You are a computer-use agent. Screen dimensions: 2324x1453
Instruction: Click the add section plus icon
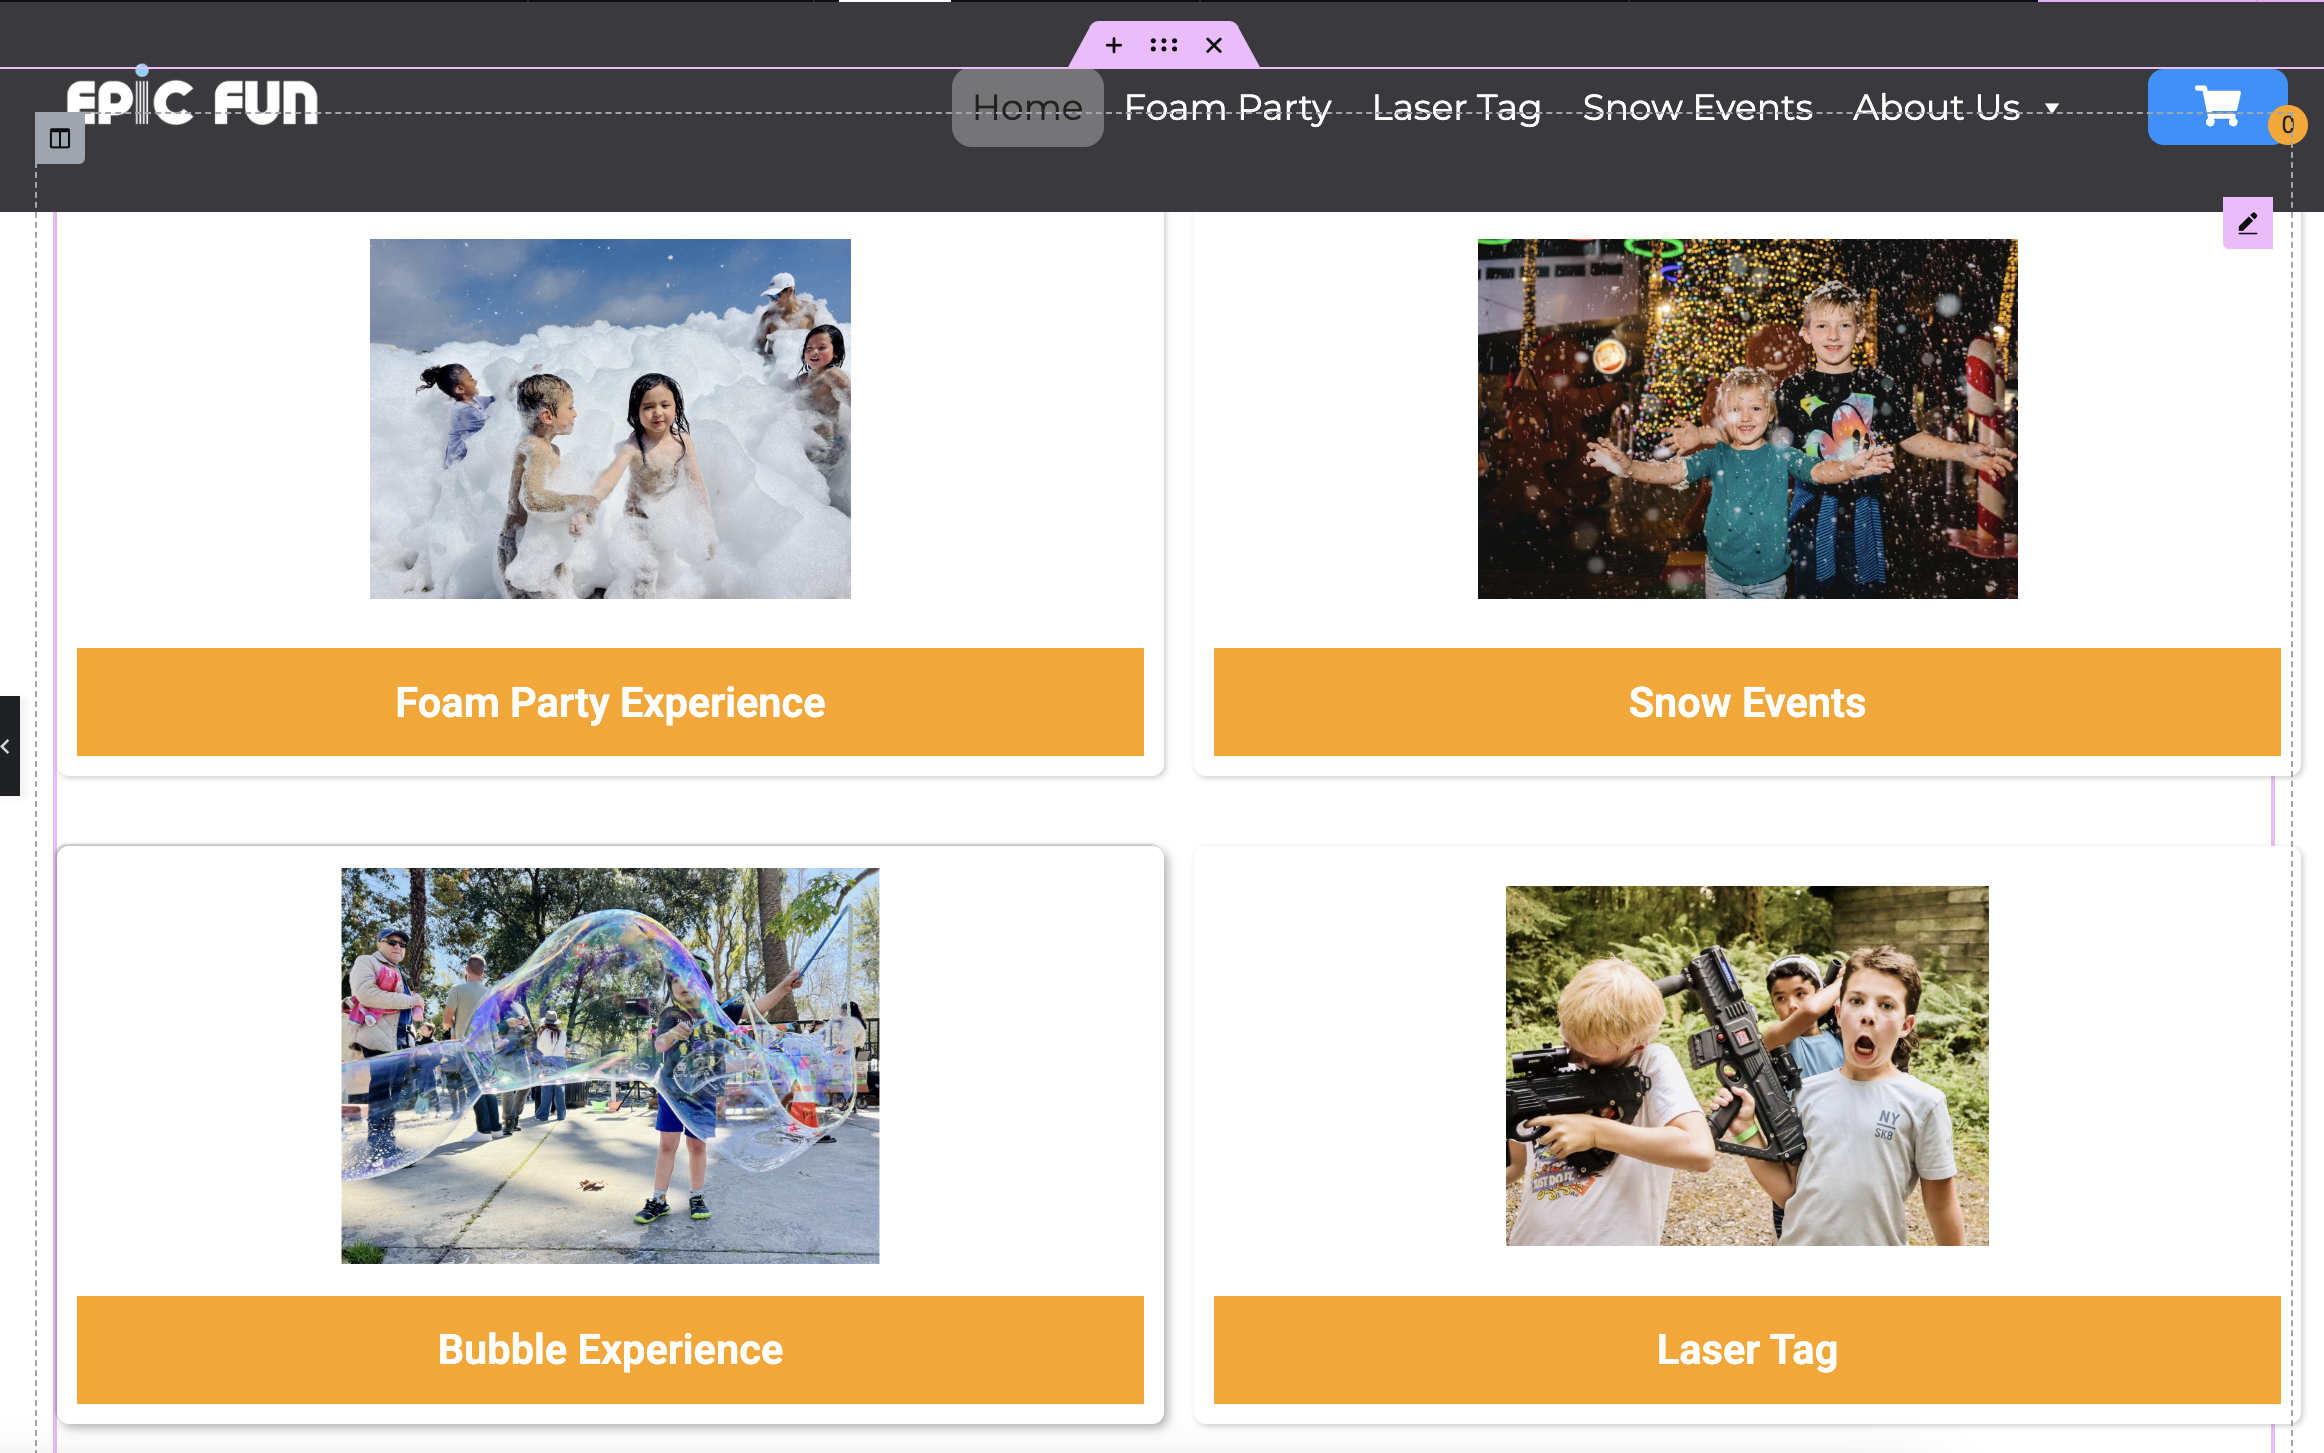1113,45
